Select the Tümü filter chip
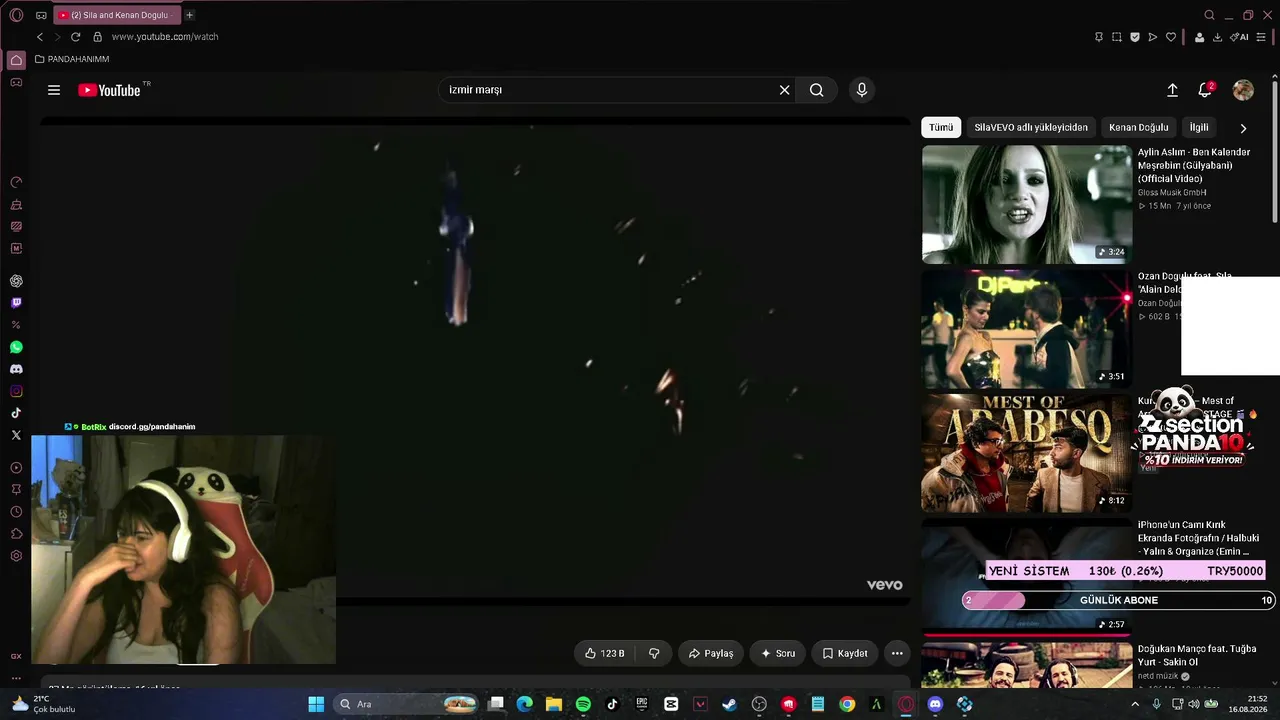Viewport: 1280px width, 720px height. point(941,127)
